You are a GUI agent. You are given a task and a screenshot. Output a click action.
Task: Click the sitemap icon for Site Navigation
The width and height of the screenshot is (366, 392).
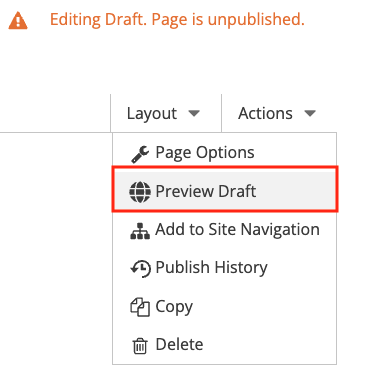click(x=140, y=231)
